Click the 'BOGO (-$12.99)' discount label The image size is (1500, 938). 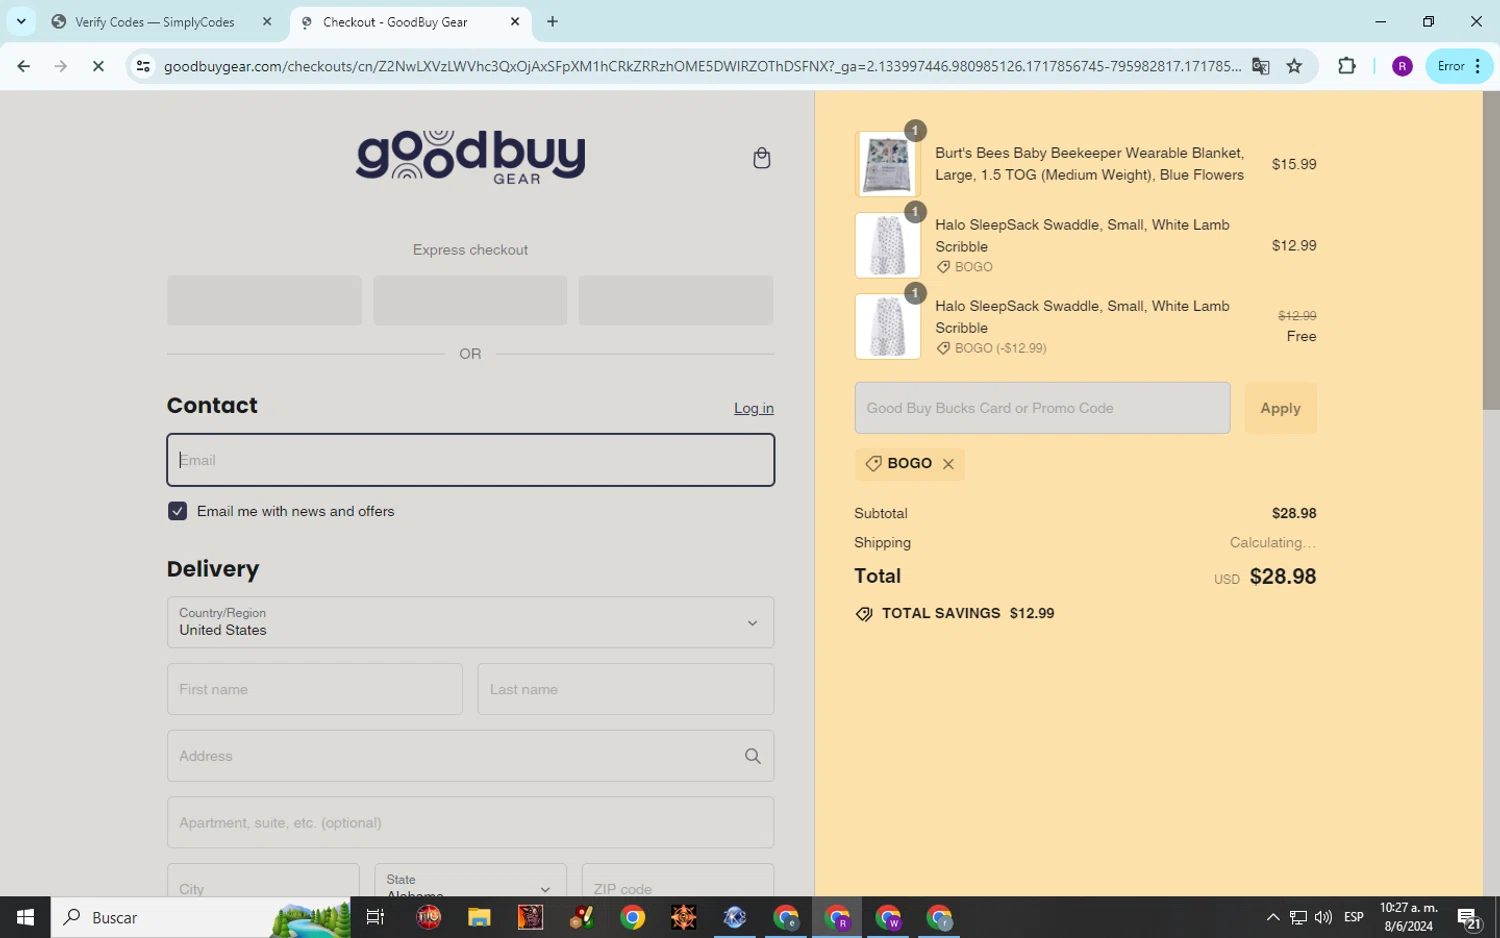click(x=1000, y=348)
